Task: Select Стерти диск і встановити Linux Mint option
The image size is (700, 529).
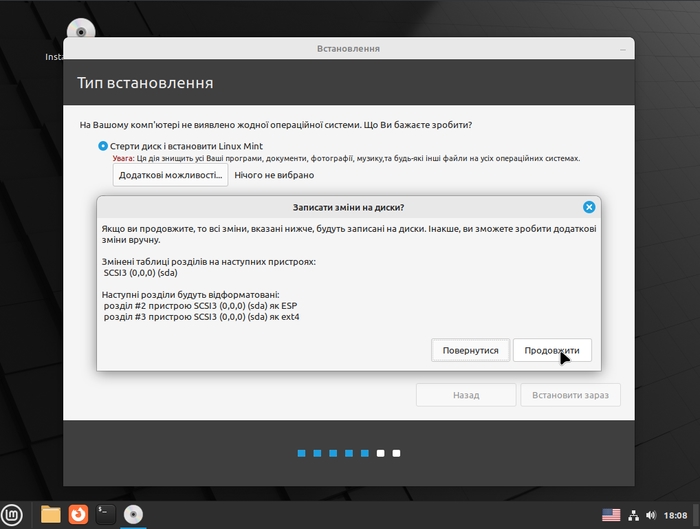Action: (103, 146)
